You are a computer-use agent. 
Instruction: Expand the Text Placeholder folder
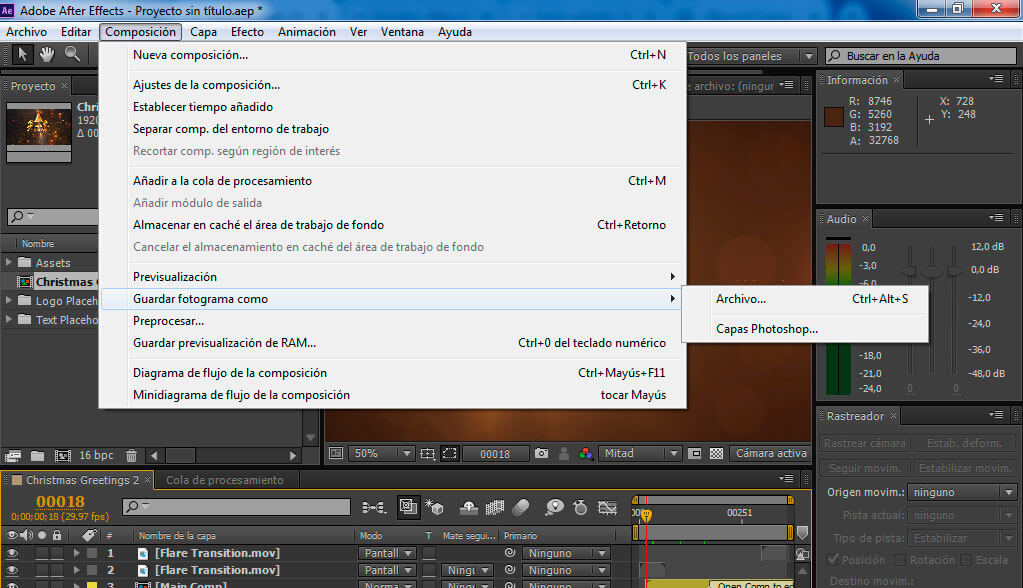click(9, 319)
